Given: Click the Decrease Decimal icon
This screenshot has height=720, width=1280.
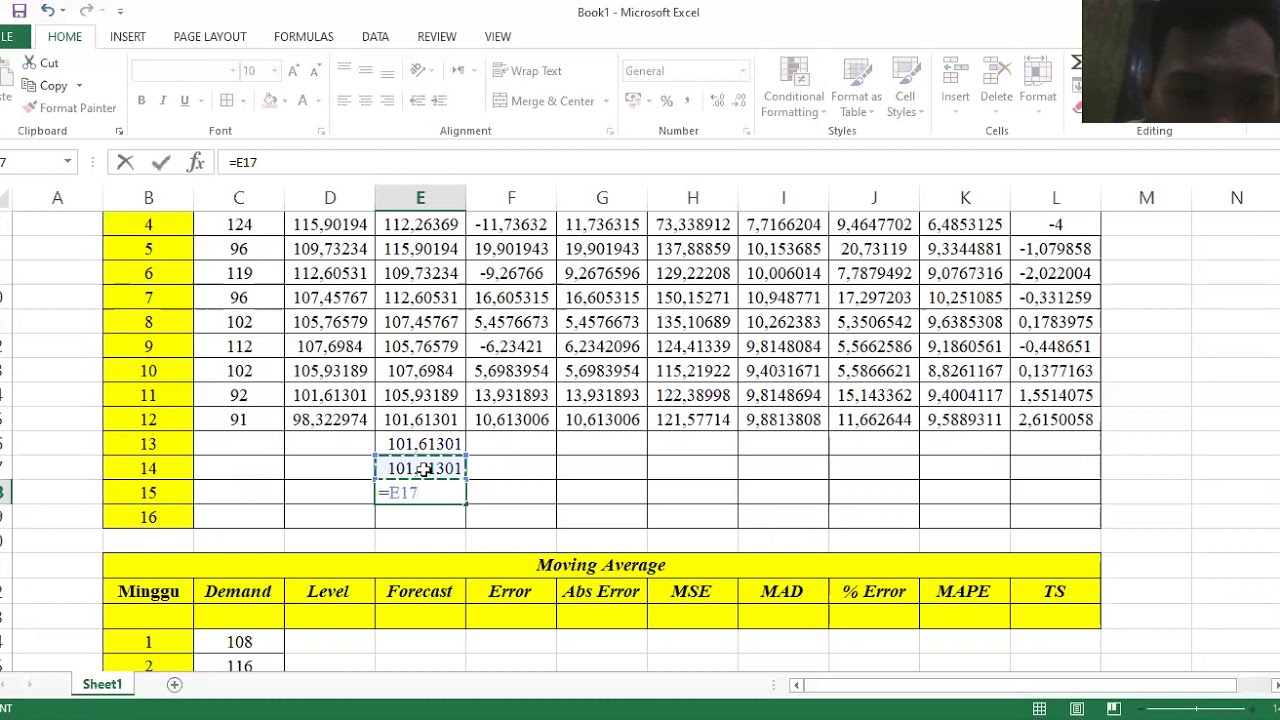Looking at the screenshot, I should tap(741, 101).
